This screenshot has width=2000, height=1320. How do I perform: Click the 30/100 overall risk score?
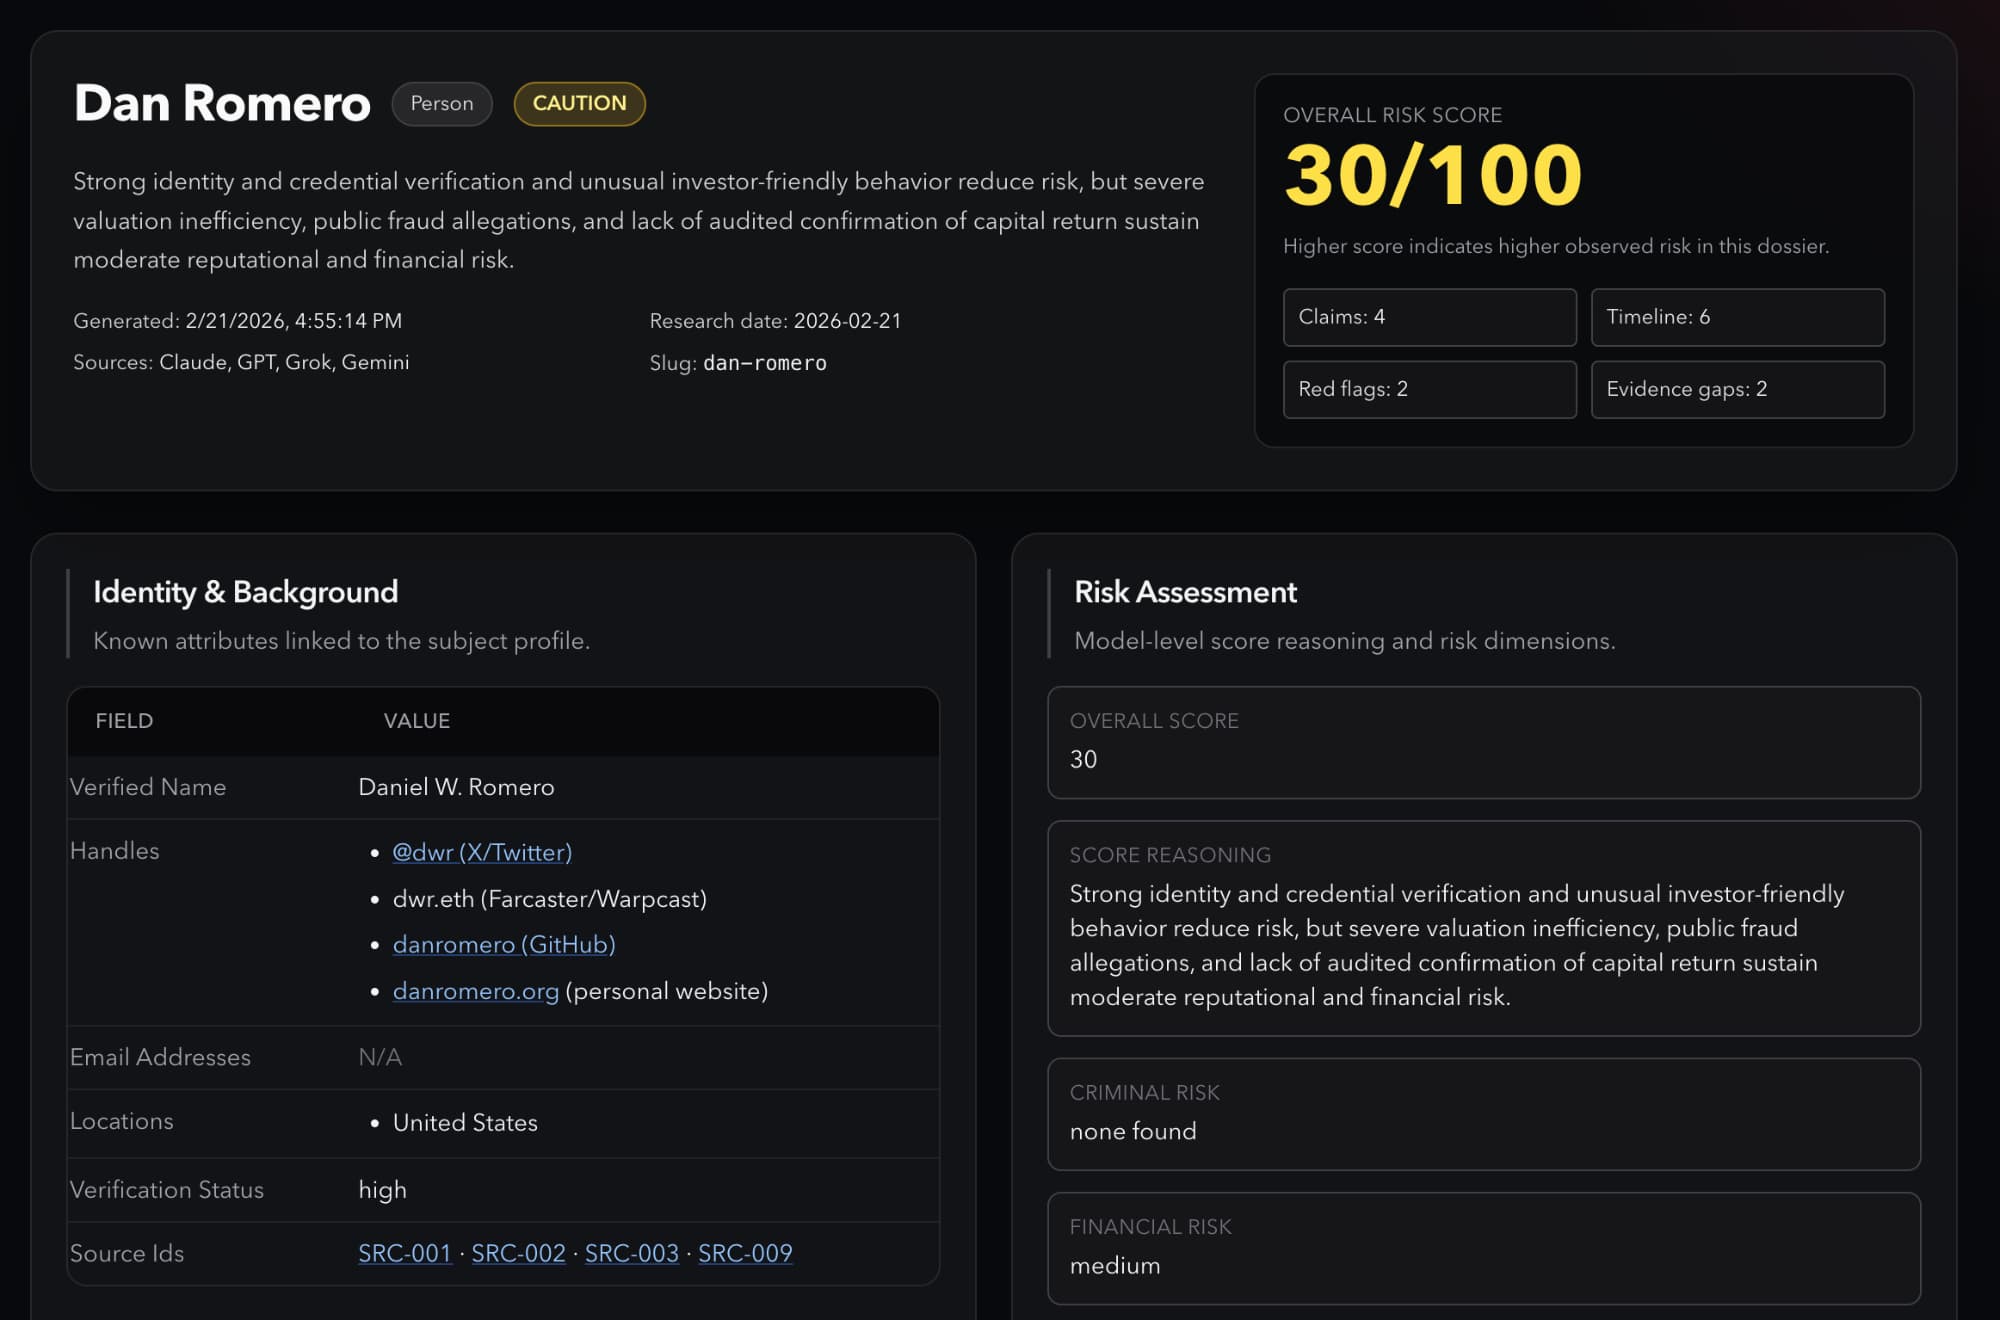[1432, 176]
